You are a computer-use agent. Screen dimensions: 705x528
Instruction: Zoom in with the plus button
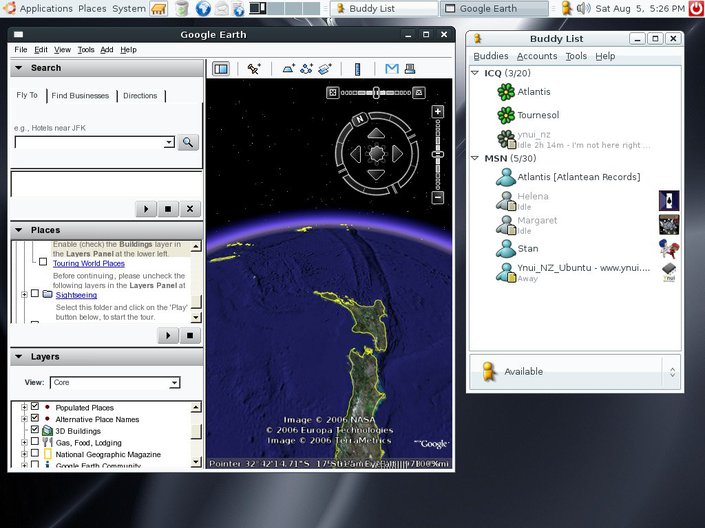click(437, 112)
